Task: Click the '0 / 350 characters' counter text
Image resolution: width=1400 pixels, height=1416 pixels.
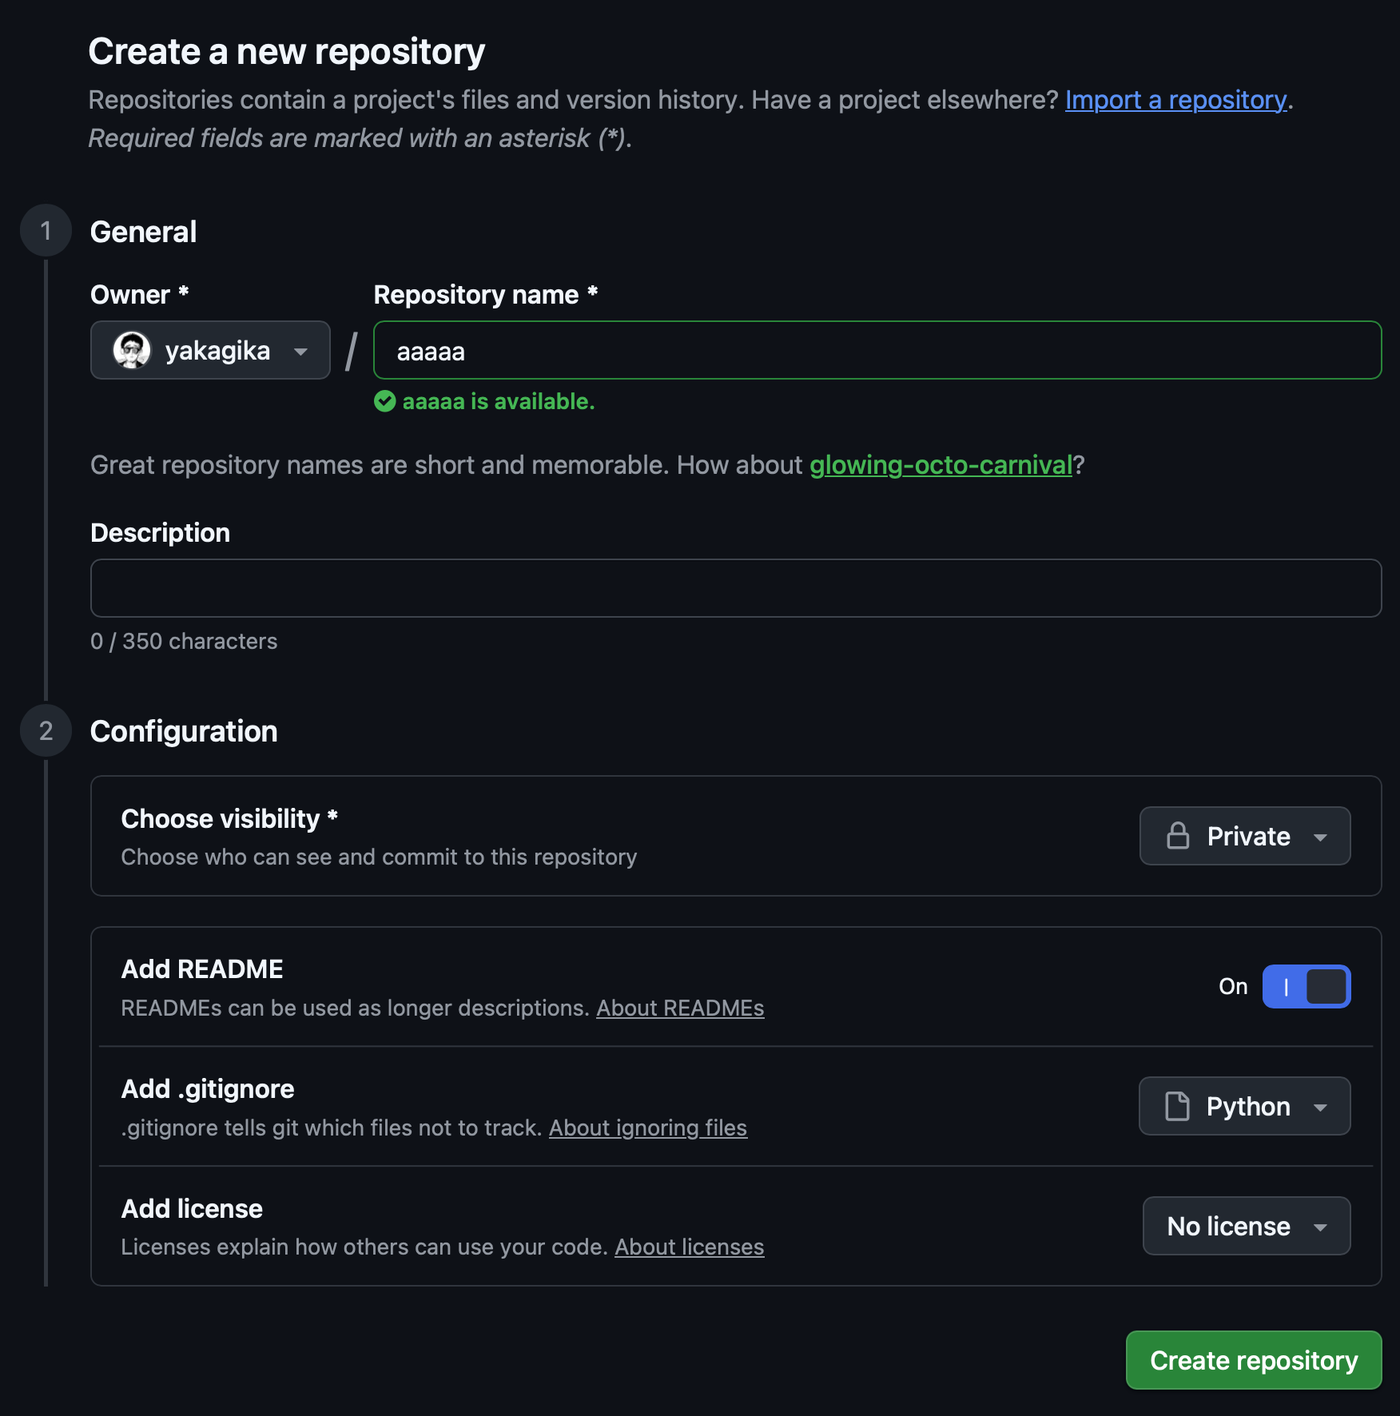Action: click(x=184, y=641)
